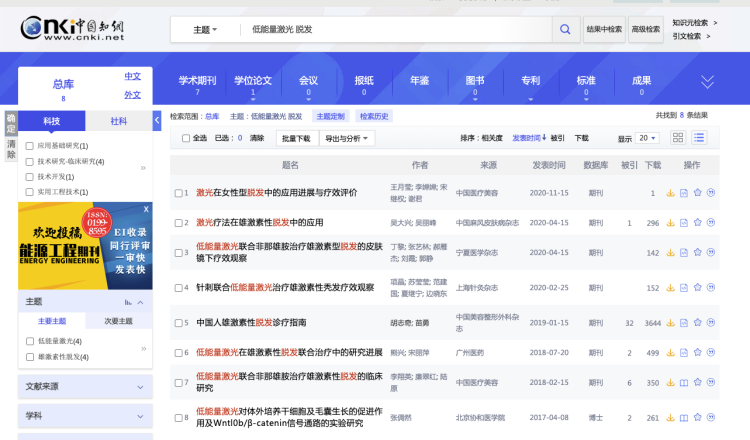Download result 1 article icon
Viewport: 750px width, 440px height.
670,193
